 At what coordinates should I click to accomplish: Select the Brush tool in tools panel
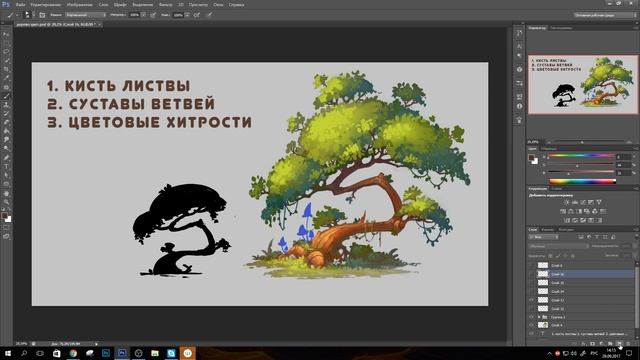(6, 96)
